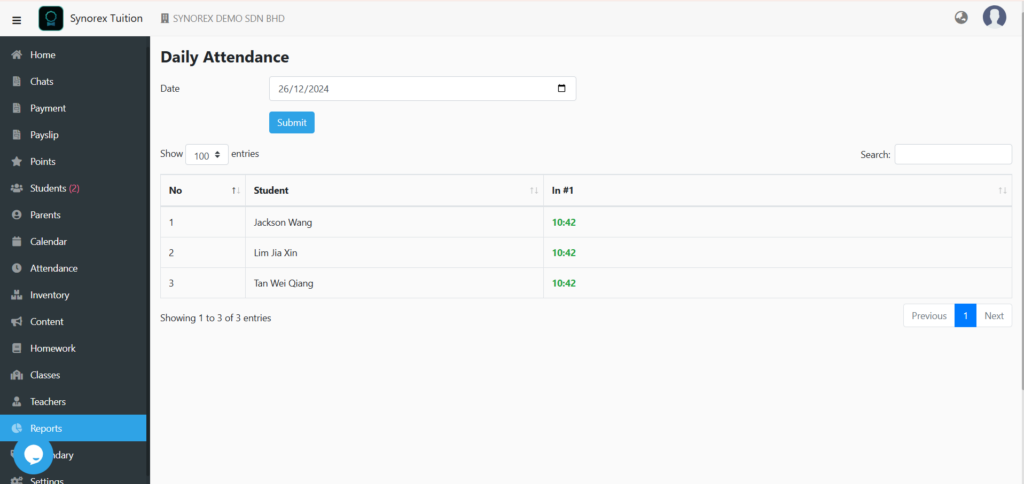Click the Previous pagination button
1024x484 pixels.
tap(929, 315)
